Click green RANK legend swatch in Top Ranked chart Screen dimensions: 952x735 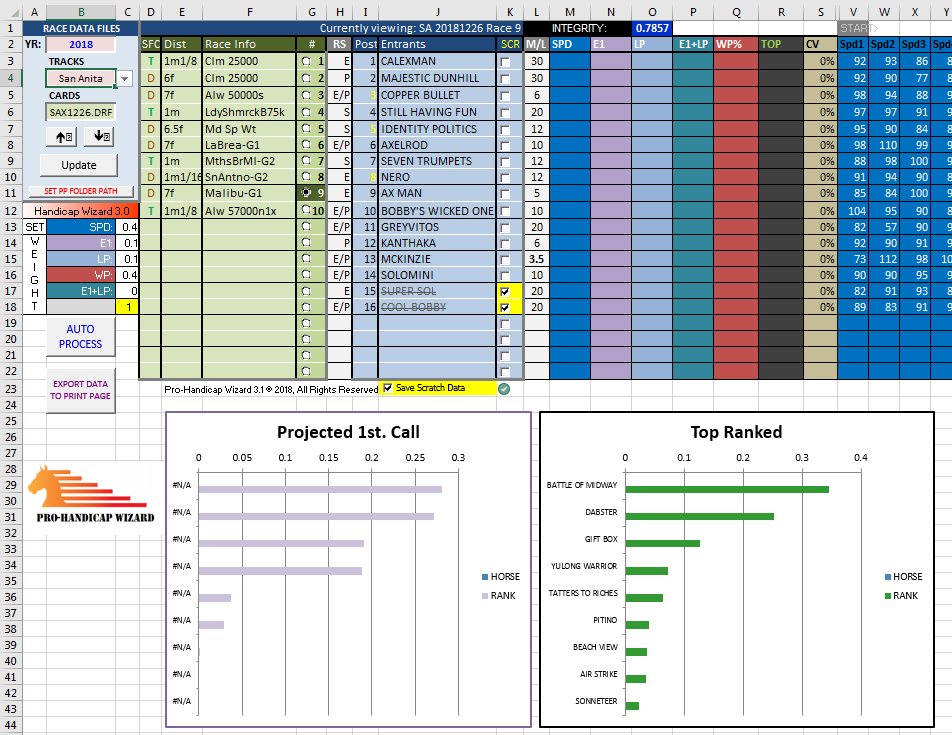point(889,596)
